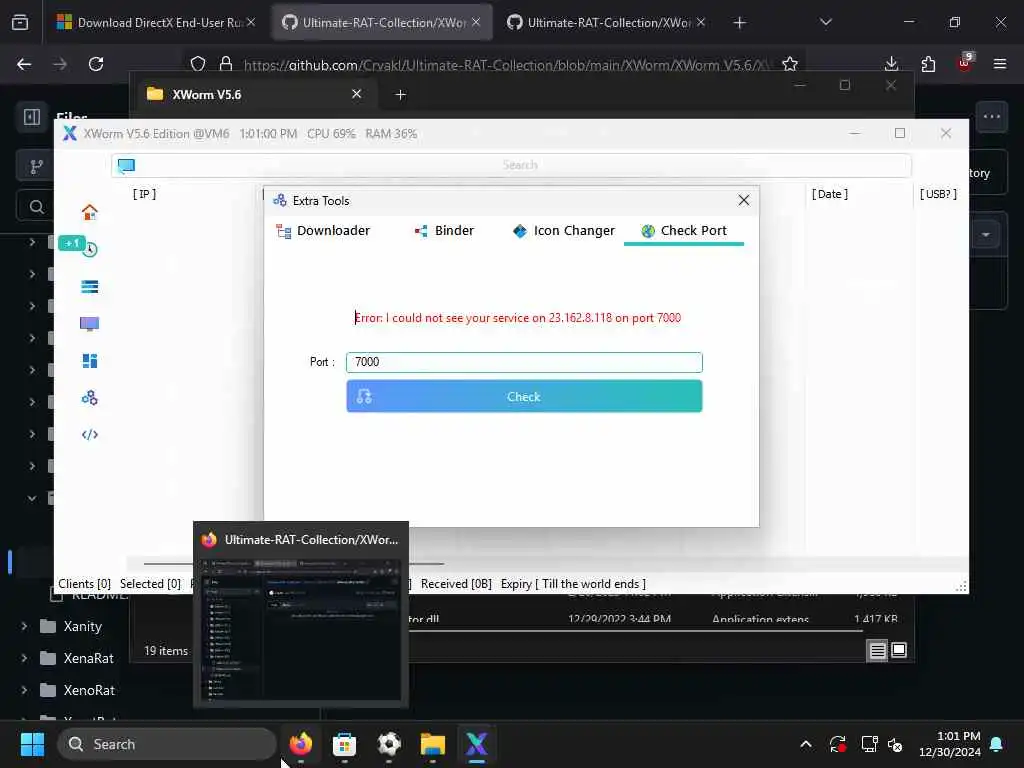Open the home icon in XWorm sidebar
Image resolution: width=1024 pixels, height=768 pixels.
pos(89,212)
